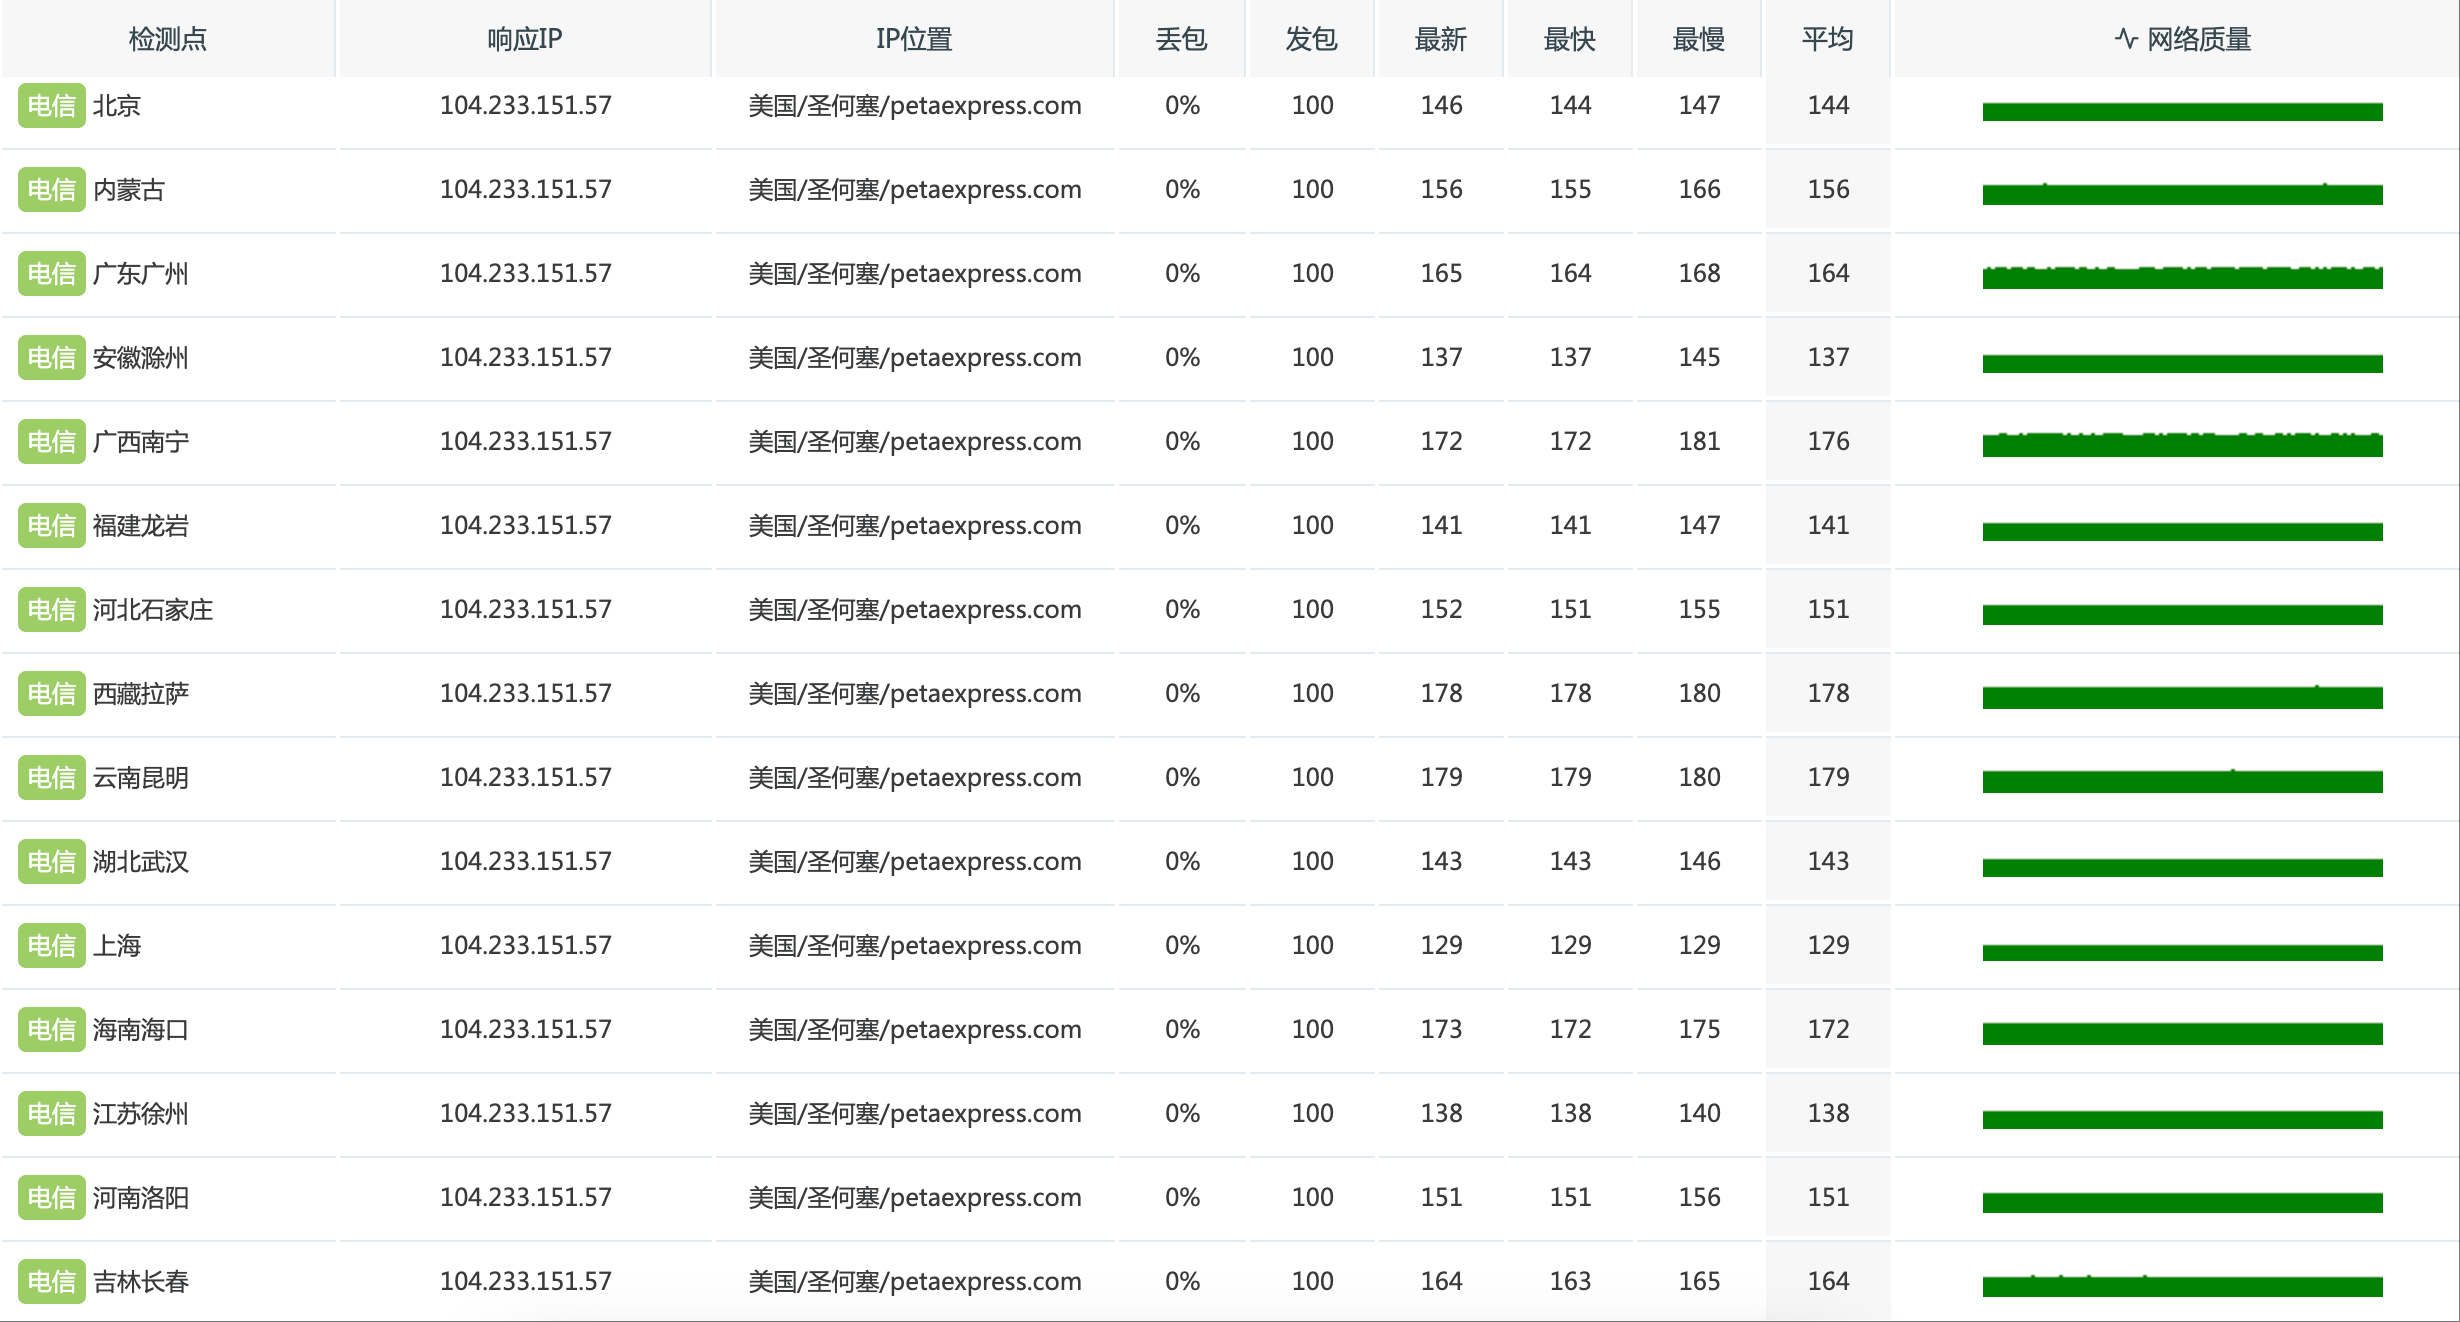Sort by the 平均 column header
The width and height of the screenshot is (2460, 1322).
pos(1827,39)
